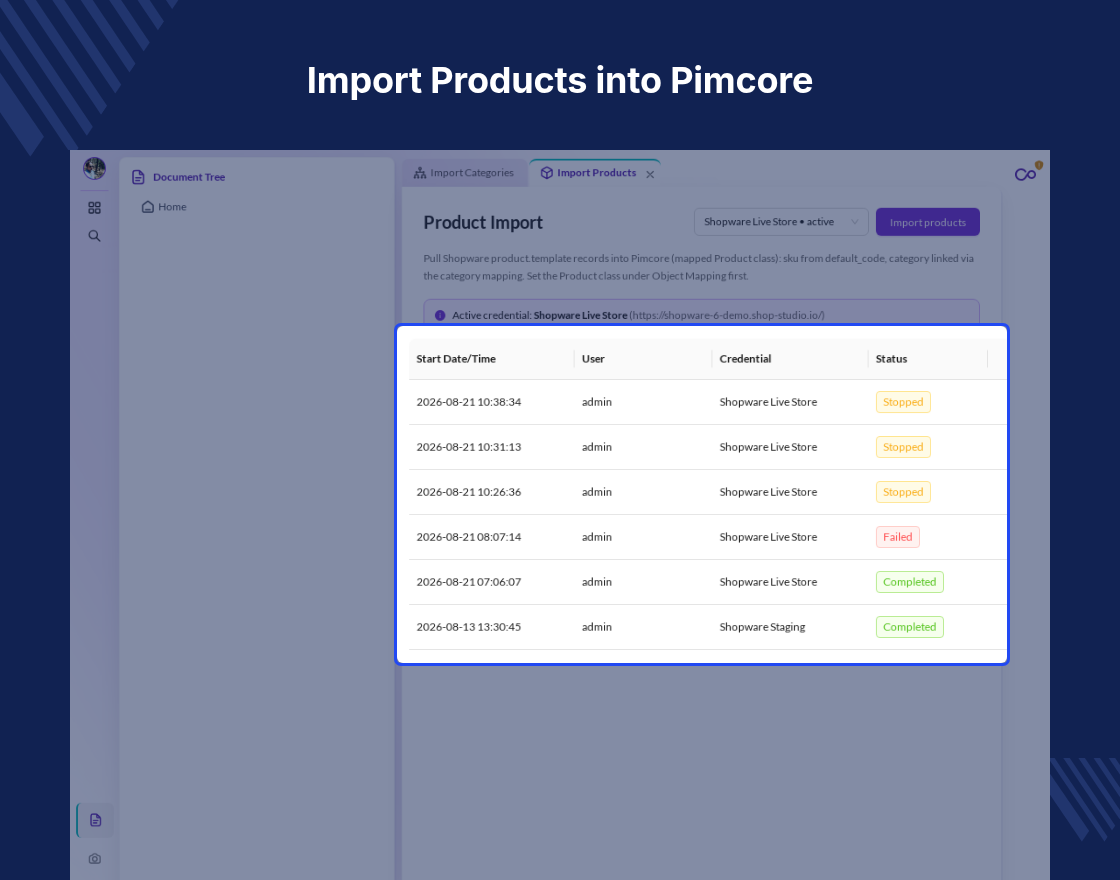Select the documents icon at sidebar bottom
The height and width of the screenshot is (880, 1120).
tap(96, 820)
